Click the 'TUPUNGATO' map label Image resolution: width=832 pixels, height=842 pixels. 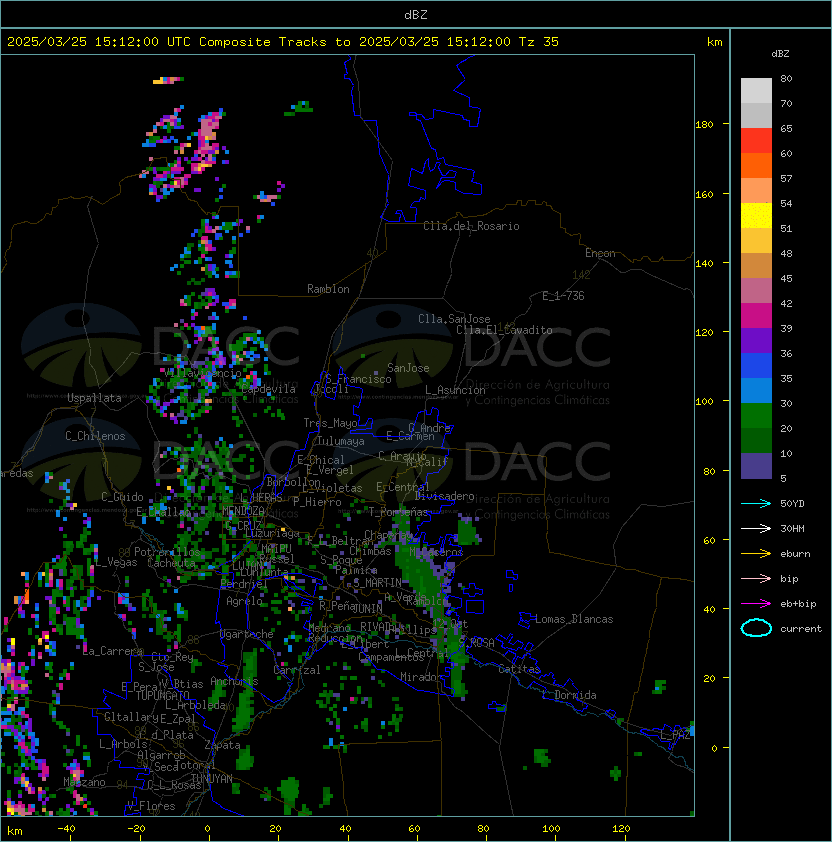[x=162, y=696]
